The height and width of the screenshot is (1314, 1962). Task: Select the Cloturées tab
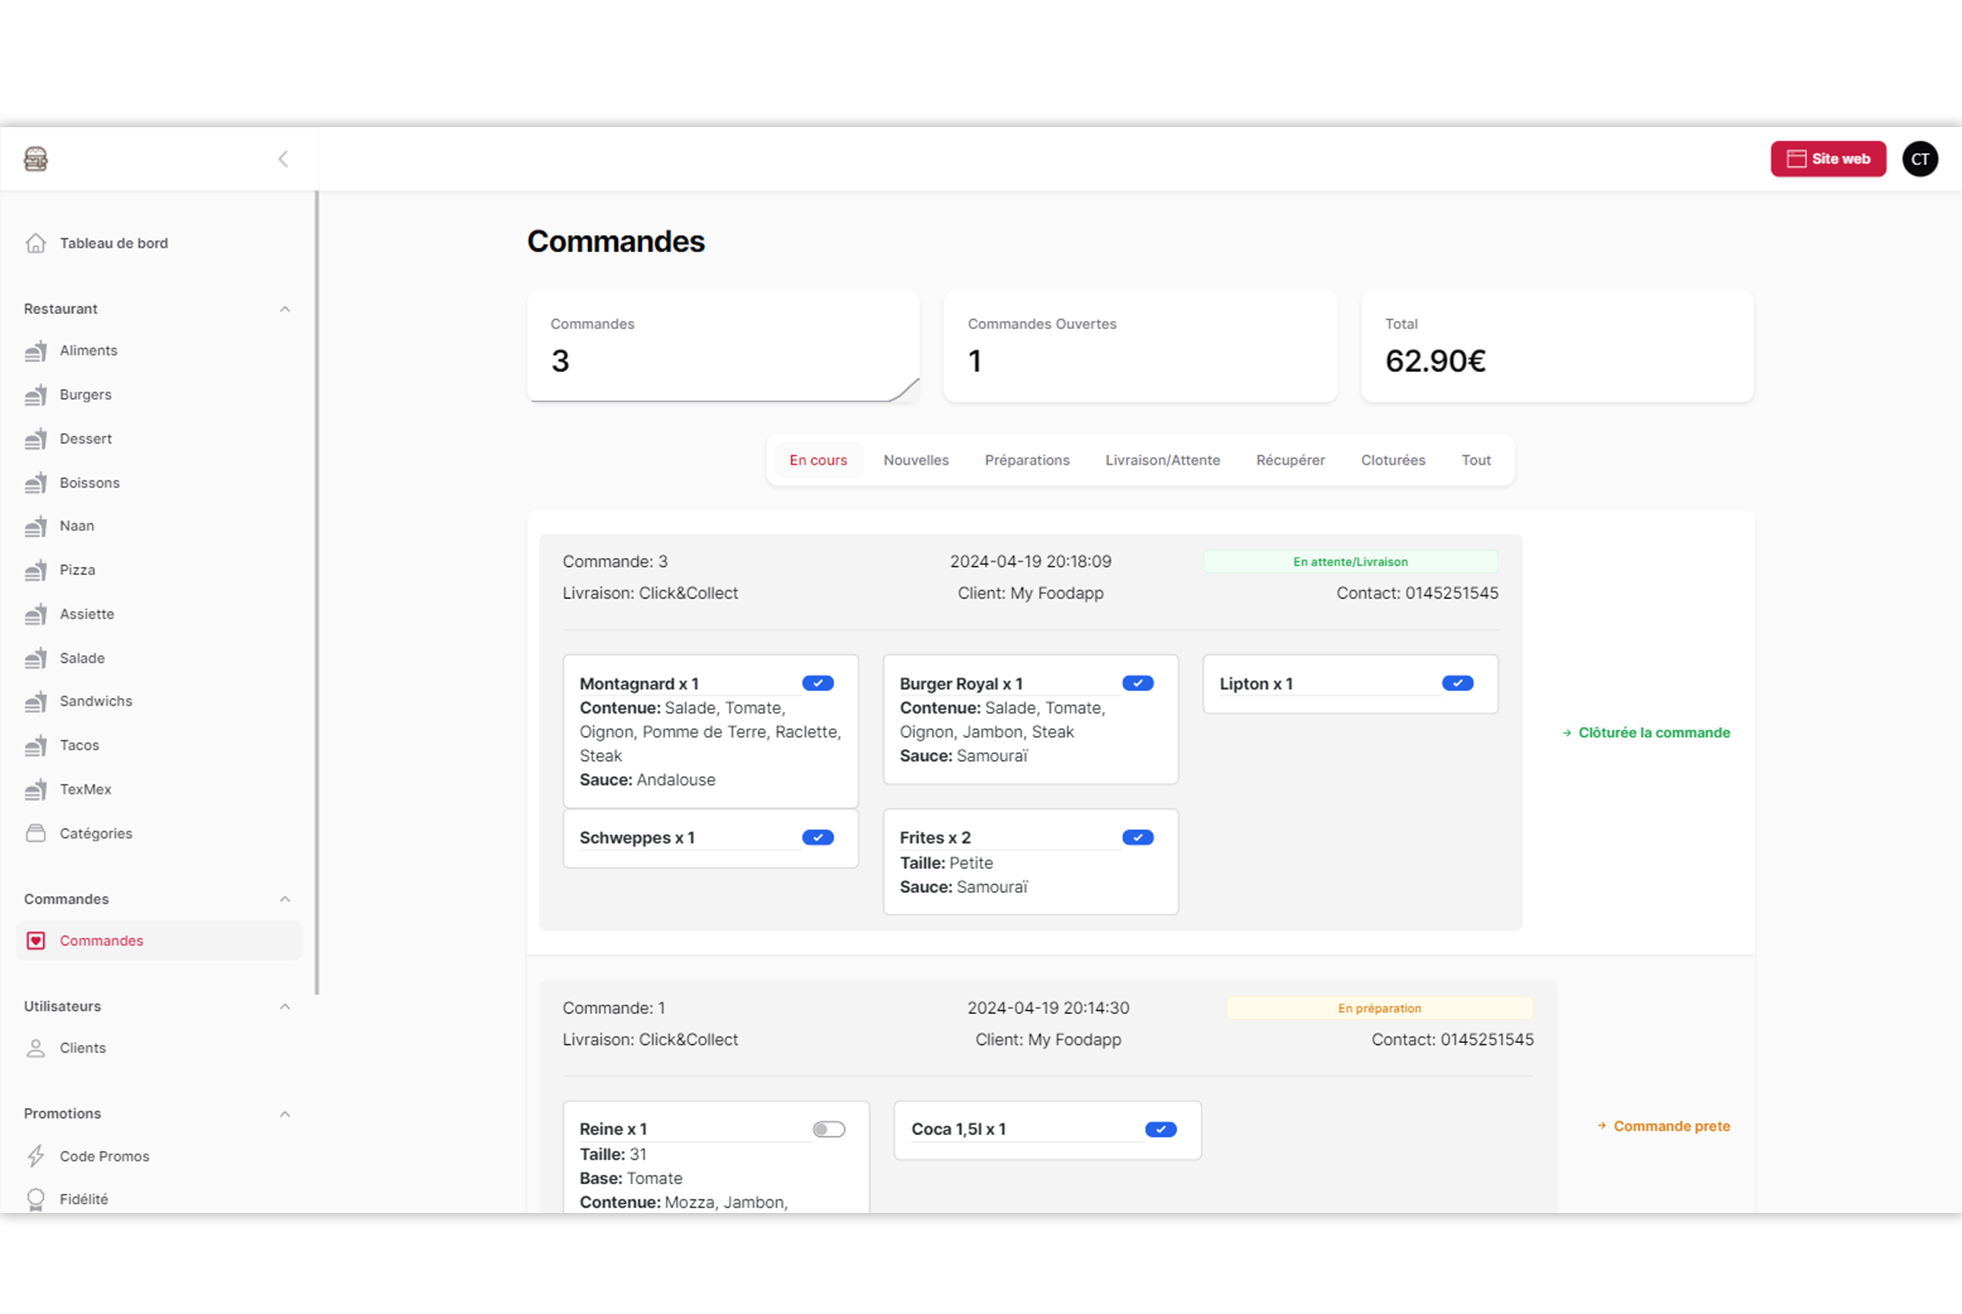1392,460
